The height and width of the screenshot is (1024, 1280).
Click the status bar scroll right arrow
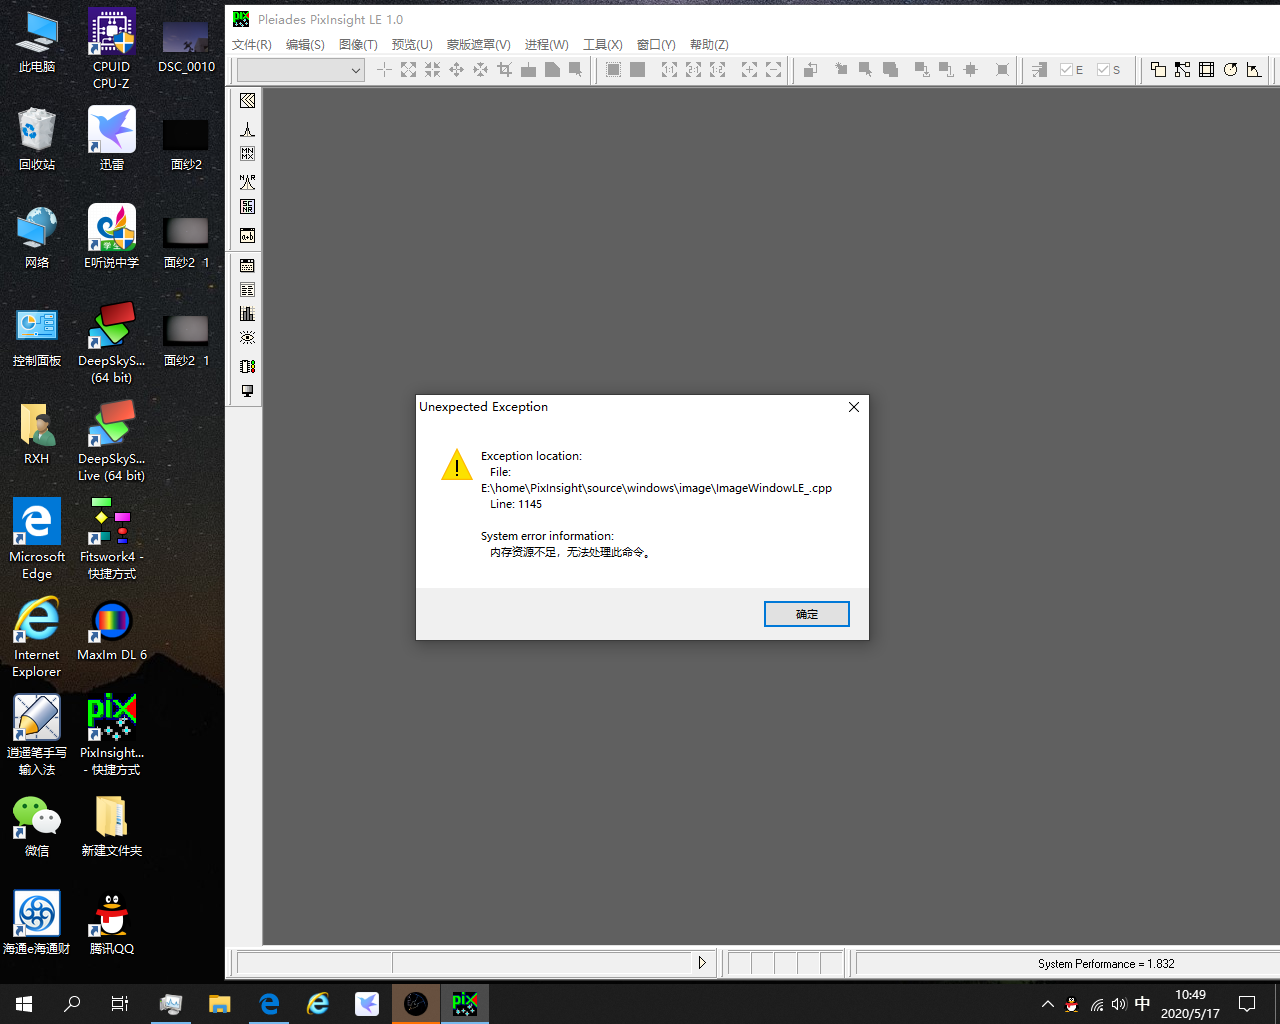702,963
